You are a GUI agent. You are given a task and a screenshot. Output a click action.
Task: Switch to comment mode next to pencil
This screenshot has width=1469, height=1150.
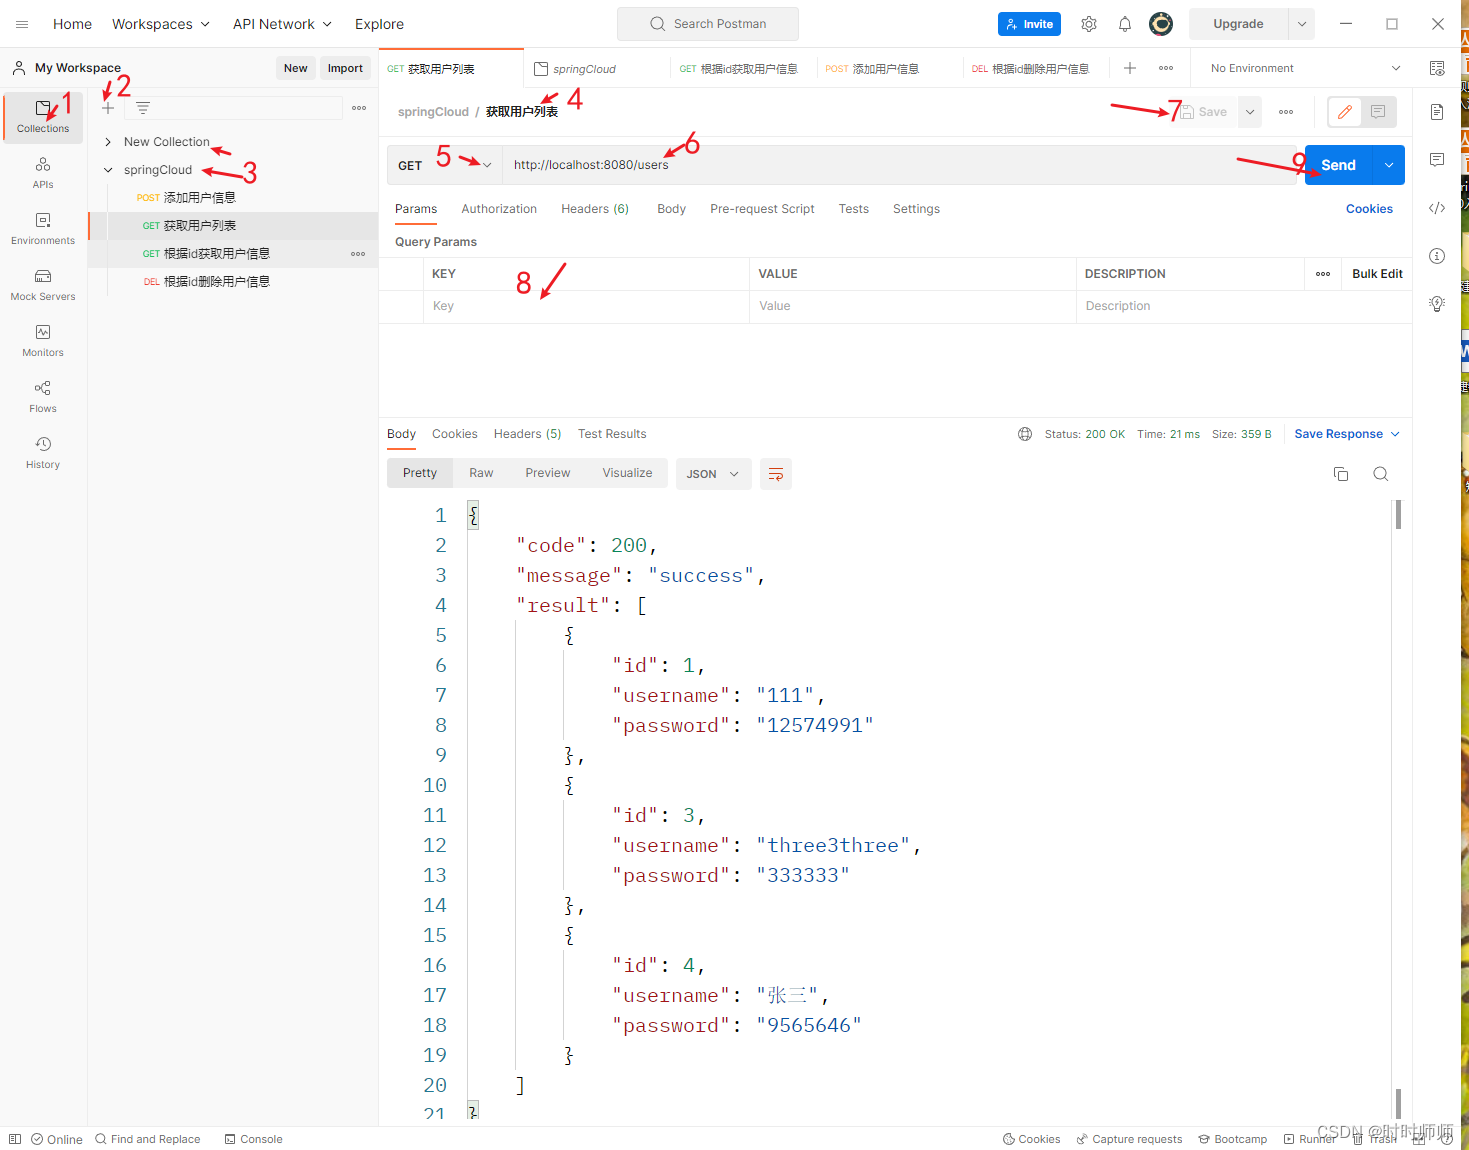pos(1378,112)
